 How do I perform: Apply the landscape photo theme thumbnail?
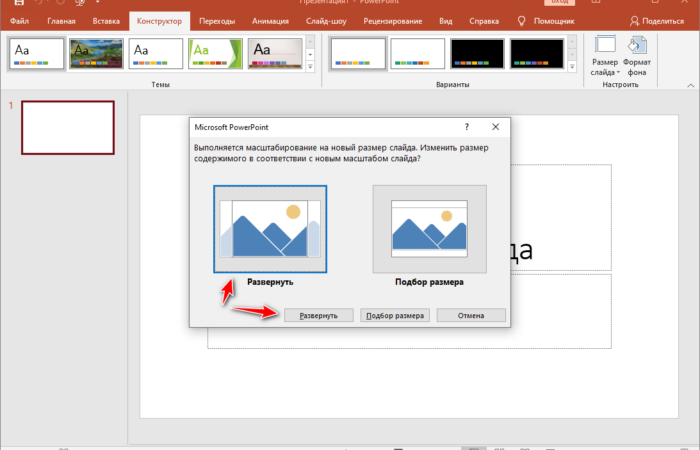(x=96, y=54)
